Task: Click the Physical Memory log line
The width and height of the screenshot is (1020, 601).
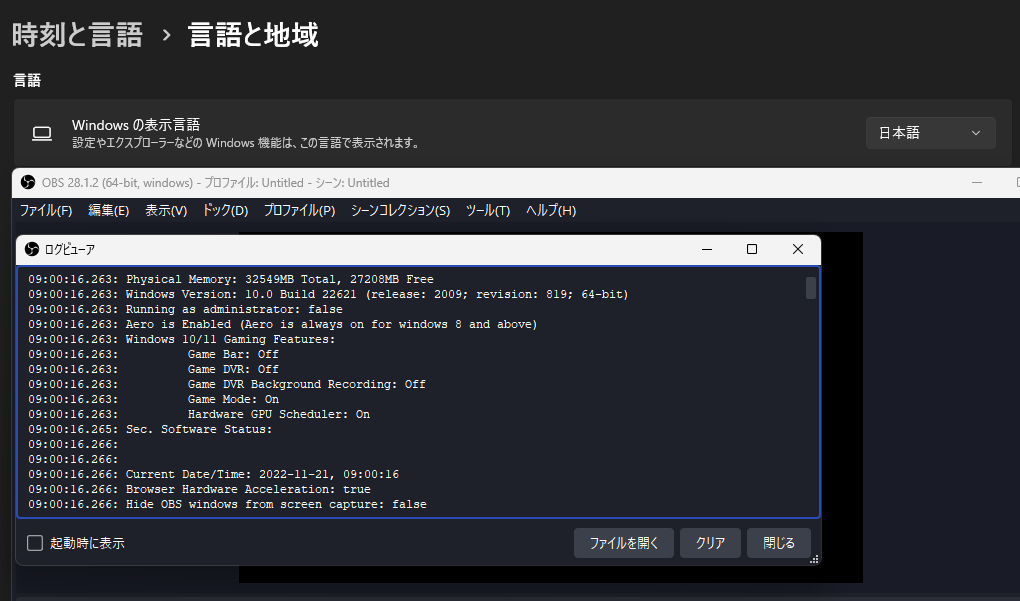Action: coord(231,280)
